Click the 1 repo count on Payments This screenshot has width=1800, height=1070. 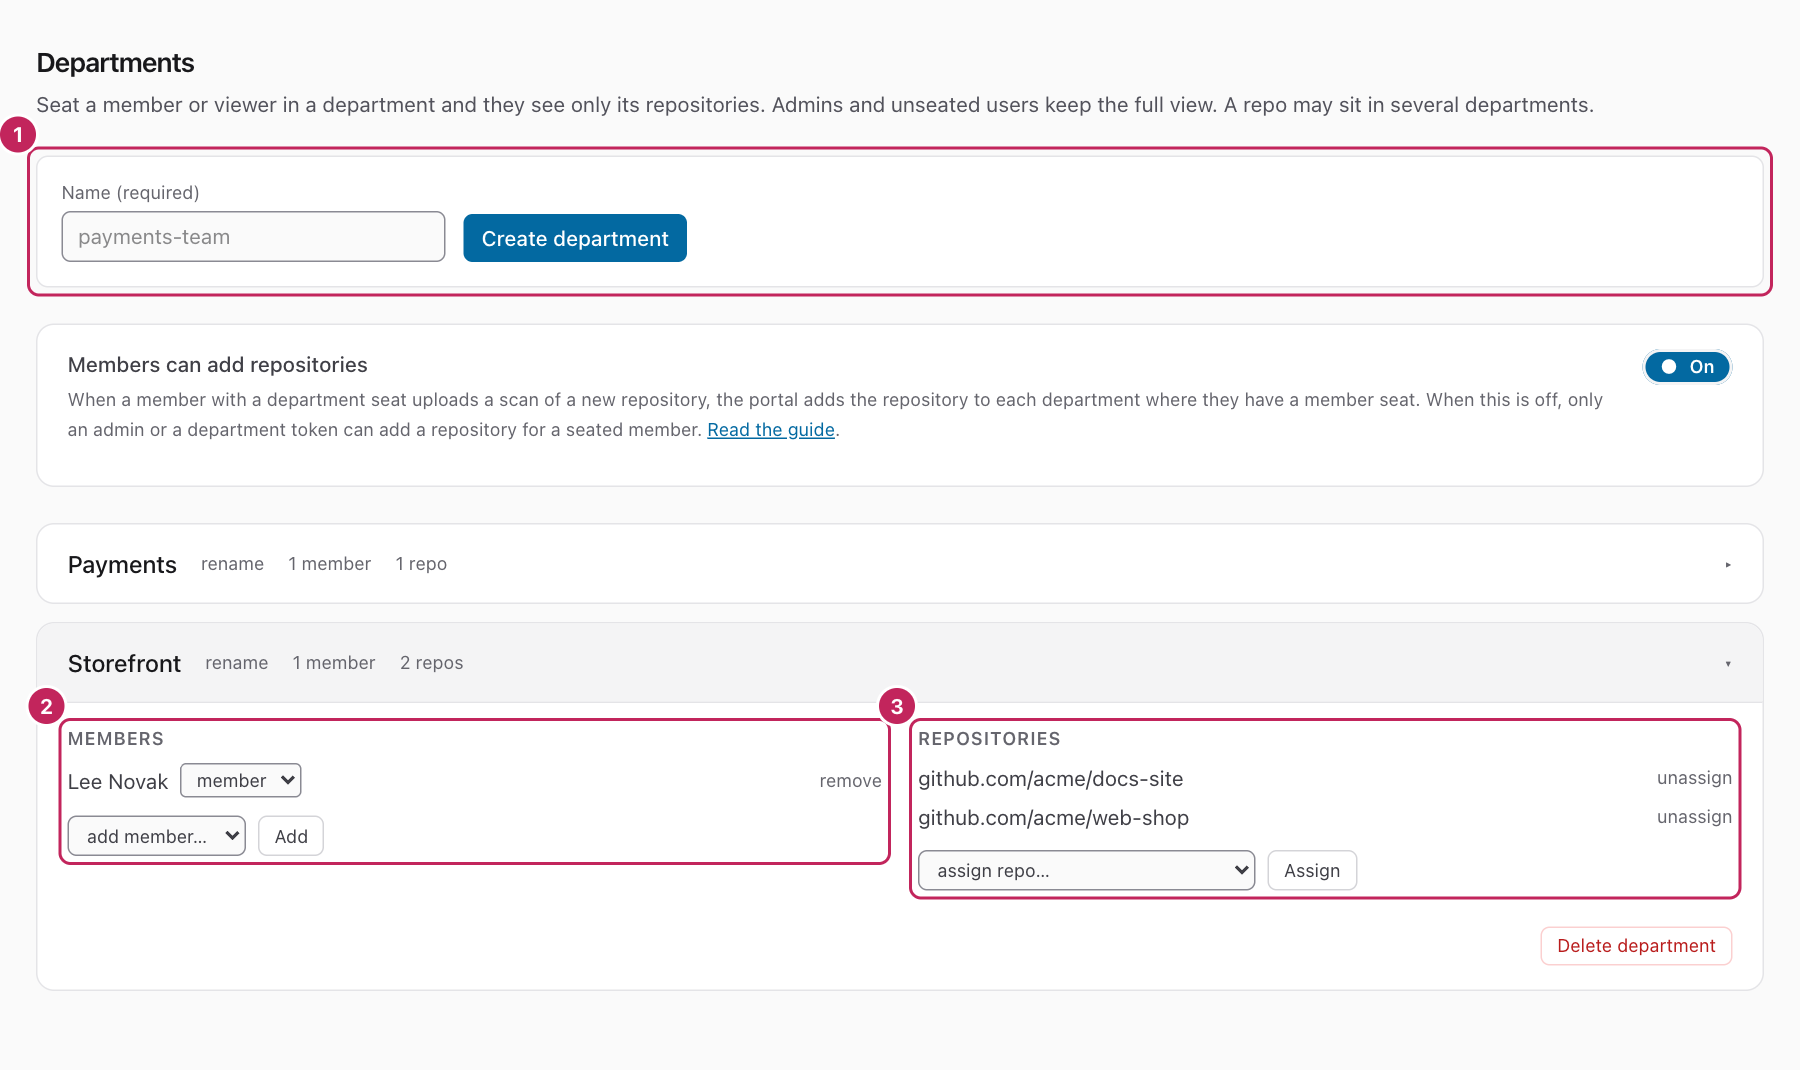click(421, 564)
